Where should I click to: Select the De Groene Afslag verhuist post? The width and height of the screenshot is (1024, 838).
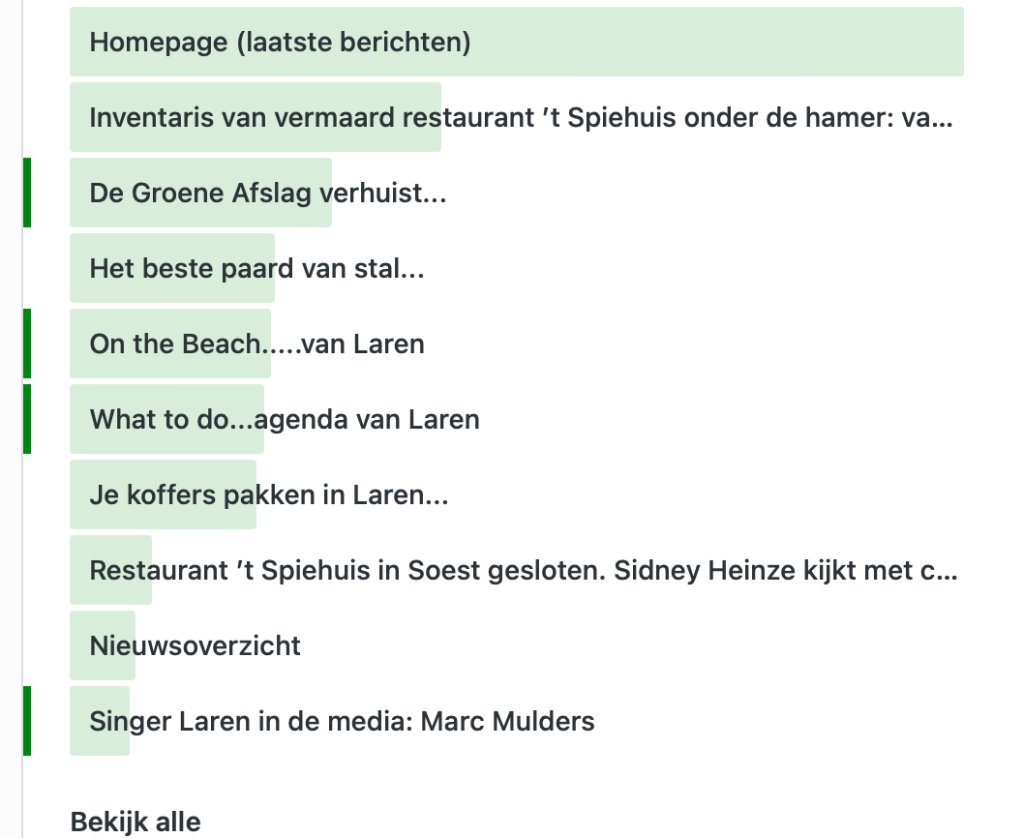267,193
